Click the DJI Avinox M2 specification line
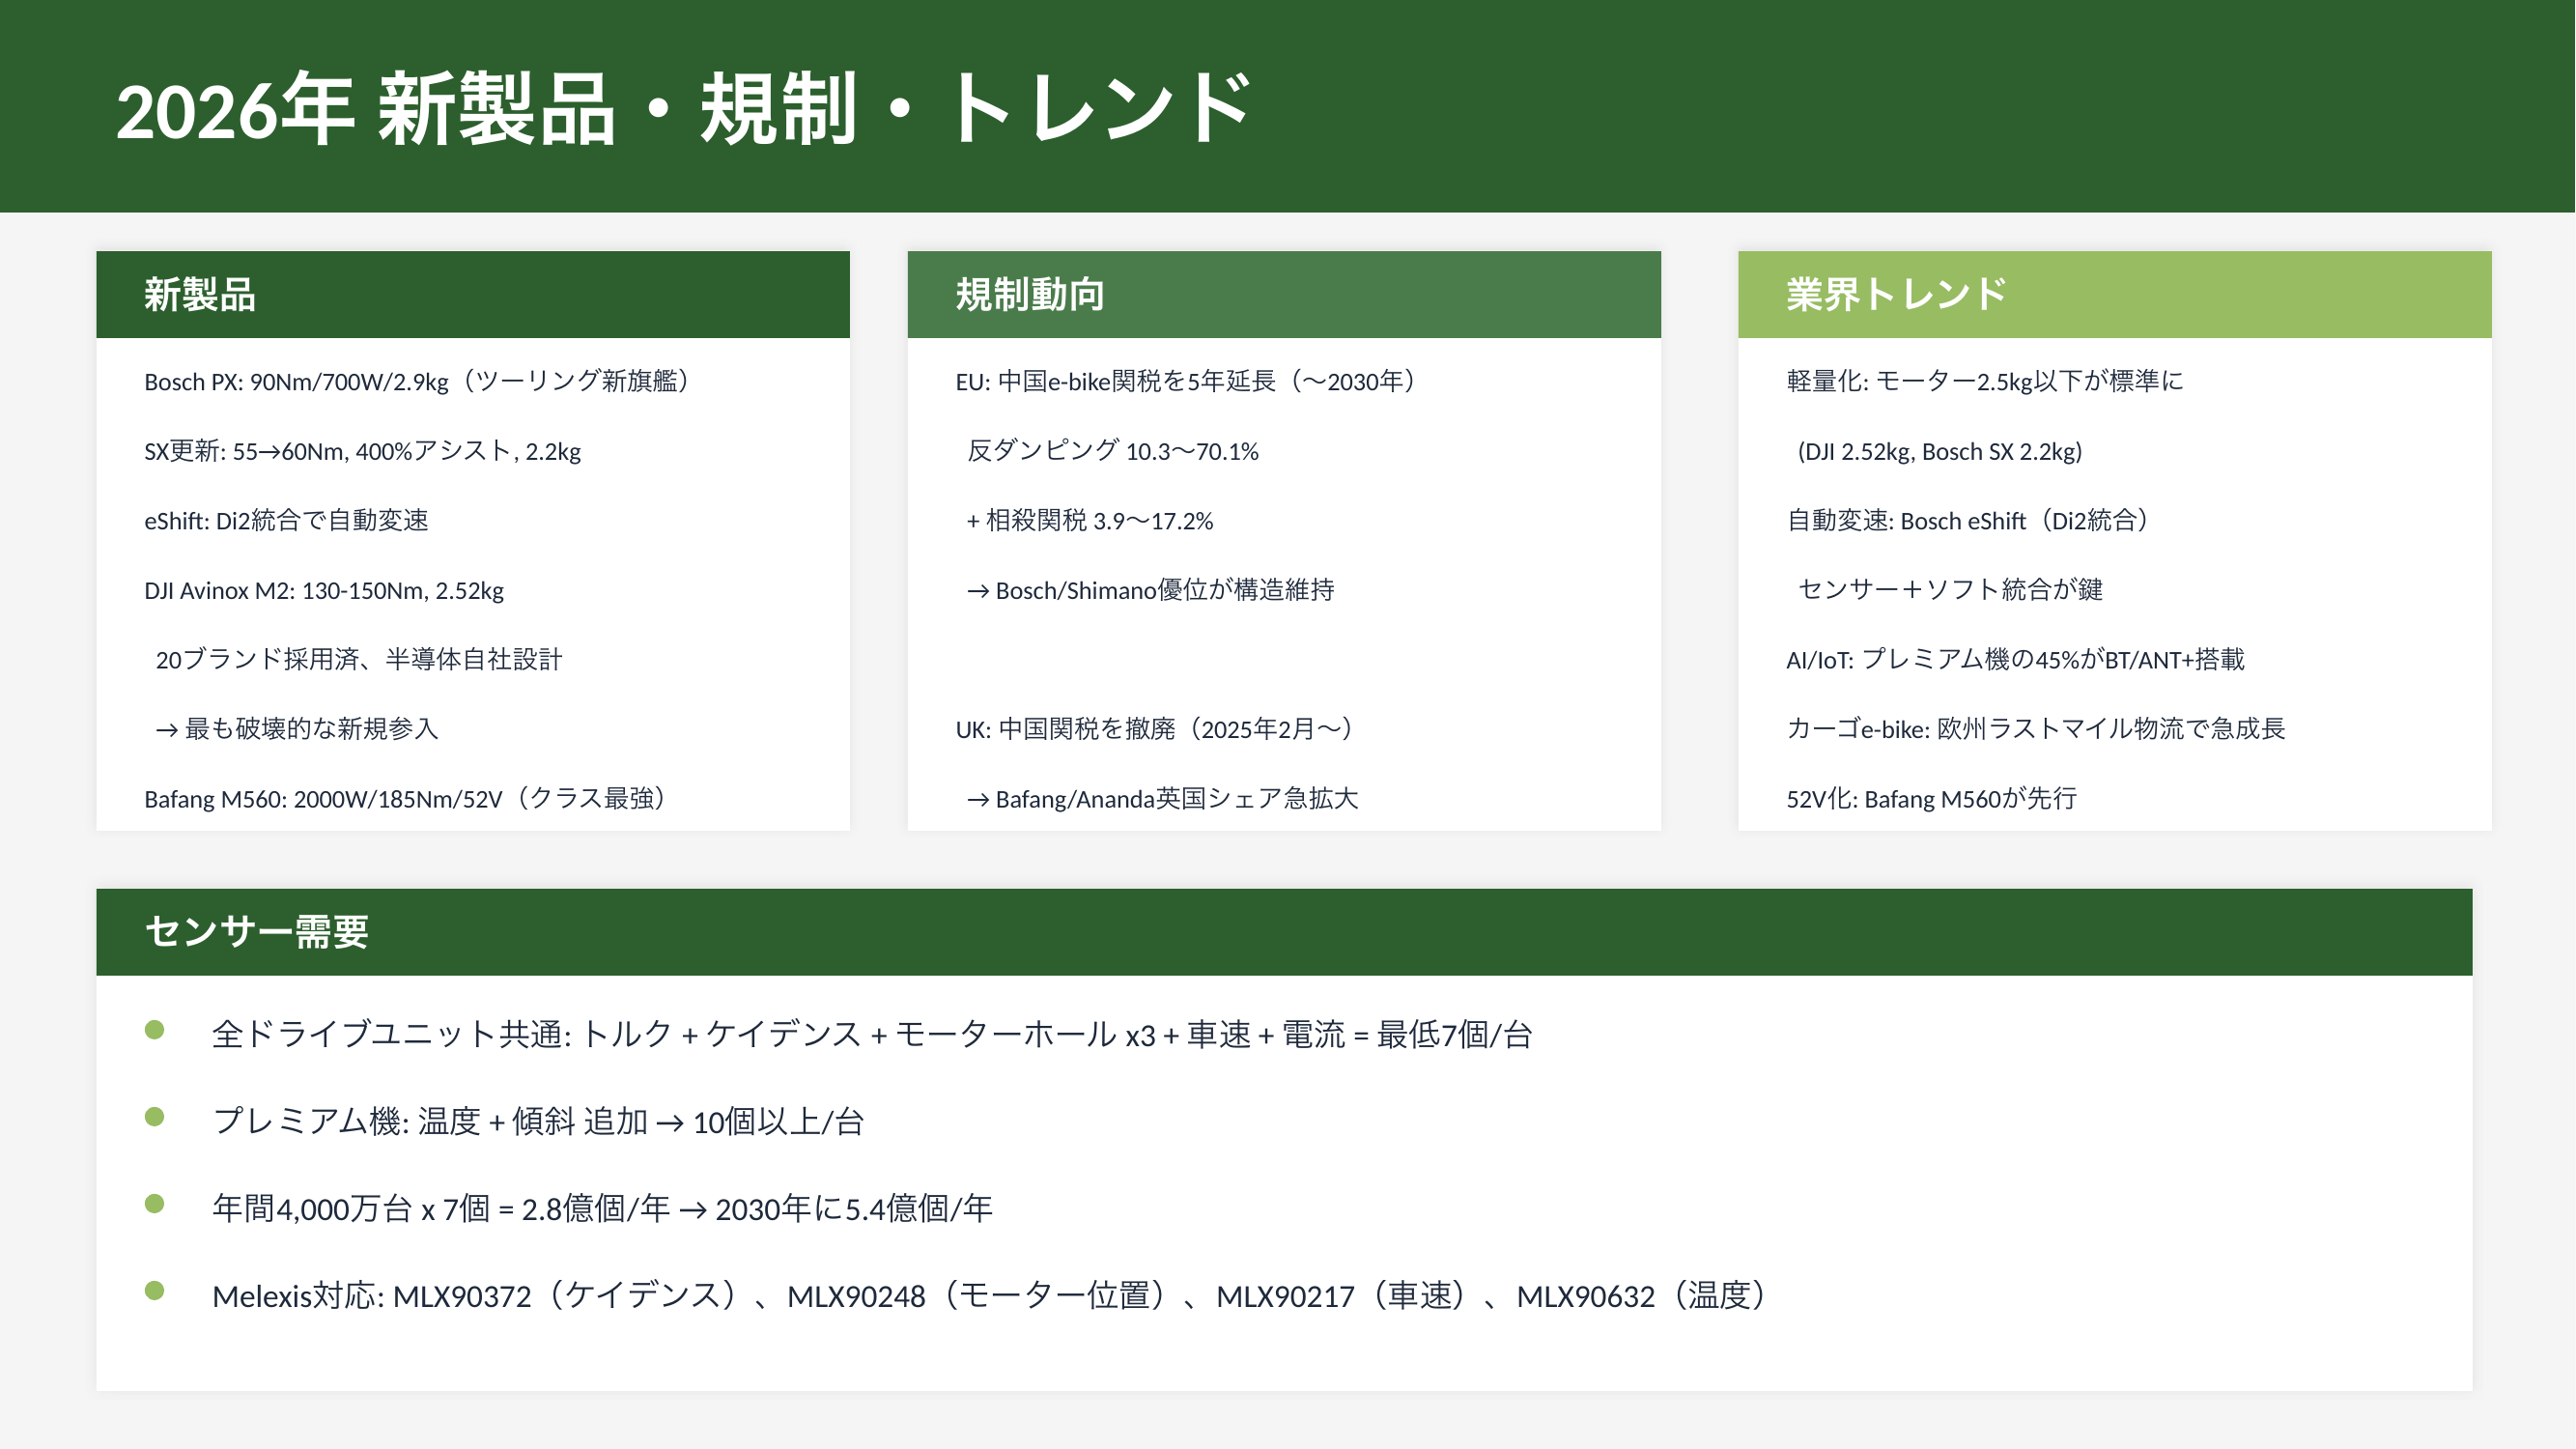Image resolution: width=2576 pixels, height=1449 pixels. click(x=323, y=590)
